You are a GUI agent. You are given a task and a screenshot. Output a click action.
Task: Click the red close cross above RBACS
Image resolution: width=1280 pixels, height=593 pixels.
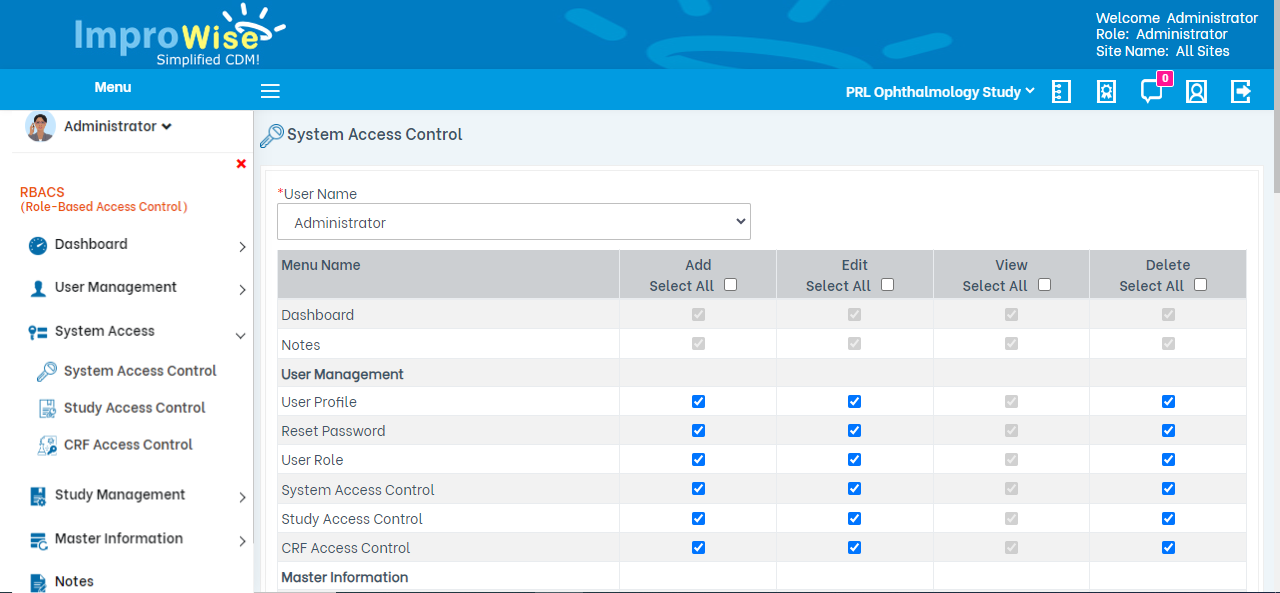tap(240, 163)
